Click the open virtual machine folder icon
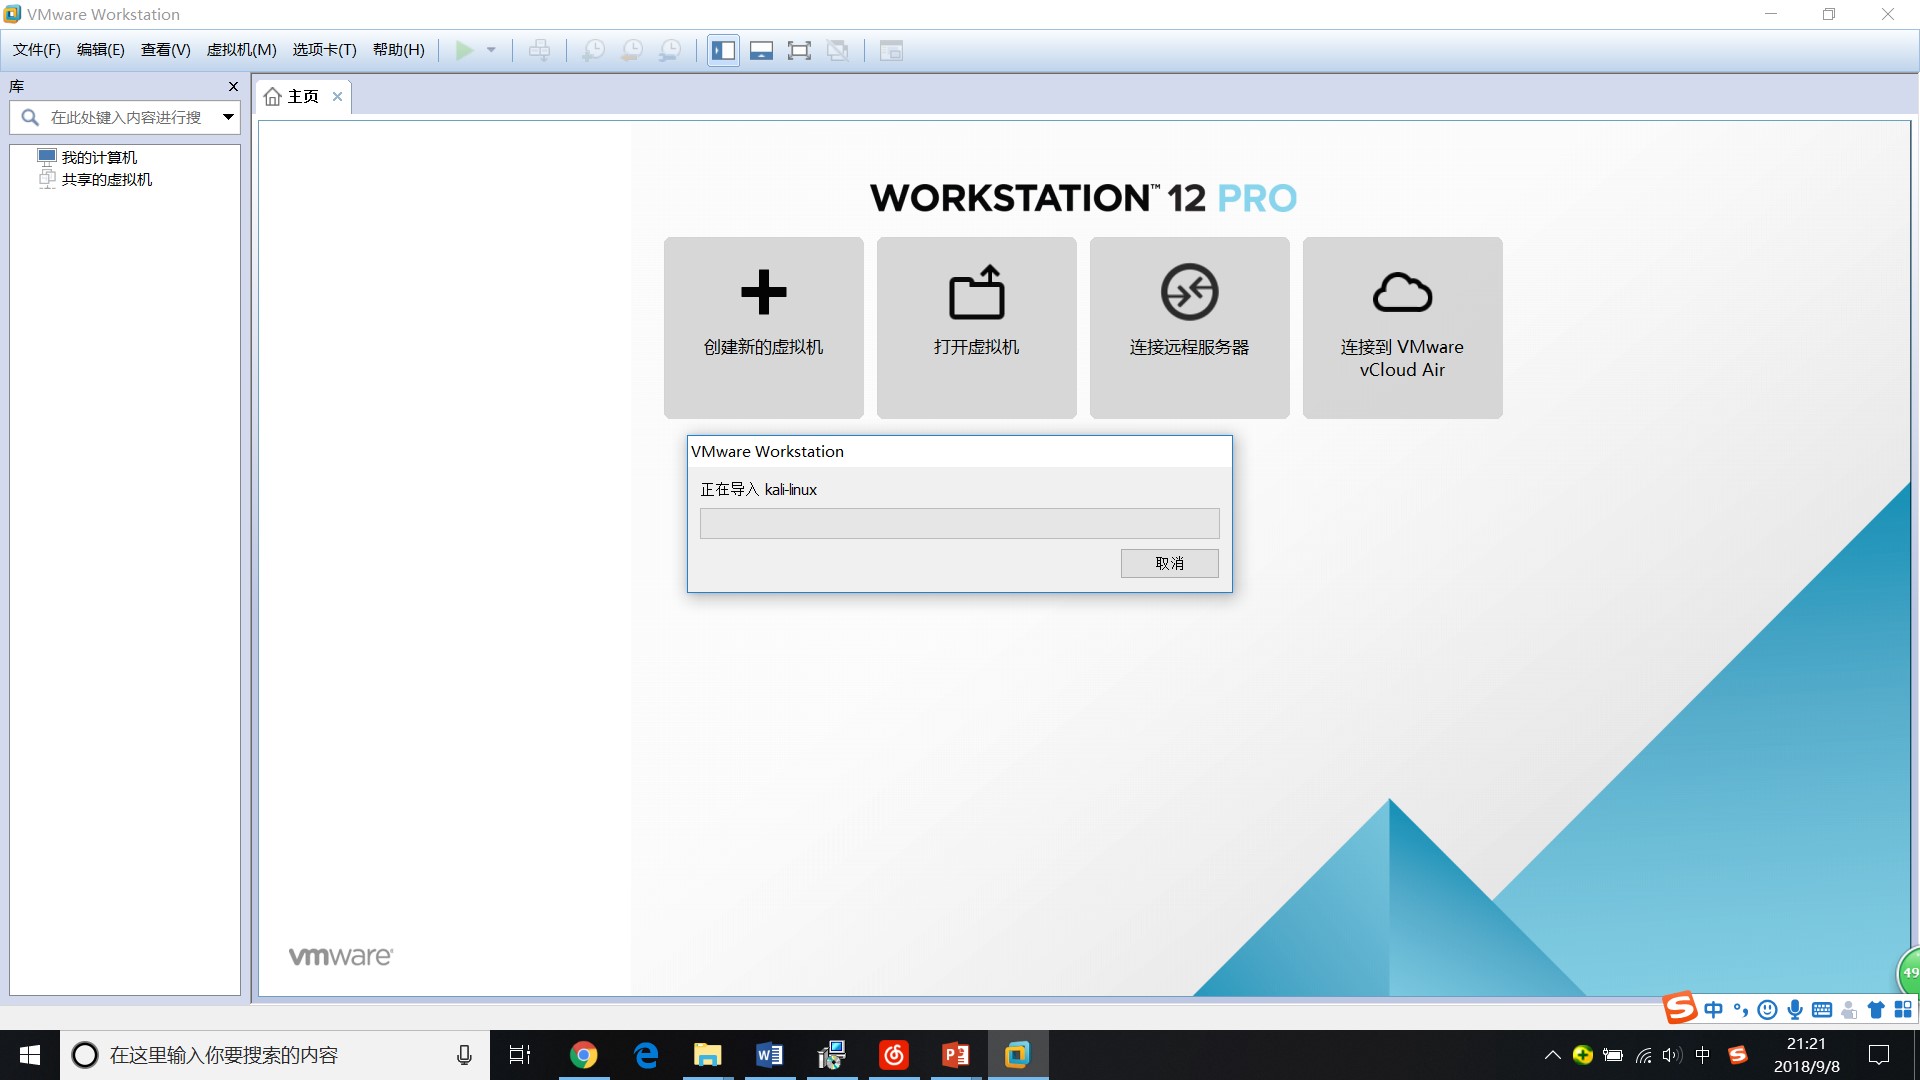 [976, 293]
